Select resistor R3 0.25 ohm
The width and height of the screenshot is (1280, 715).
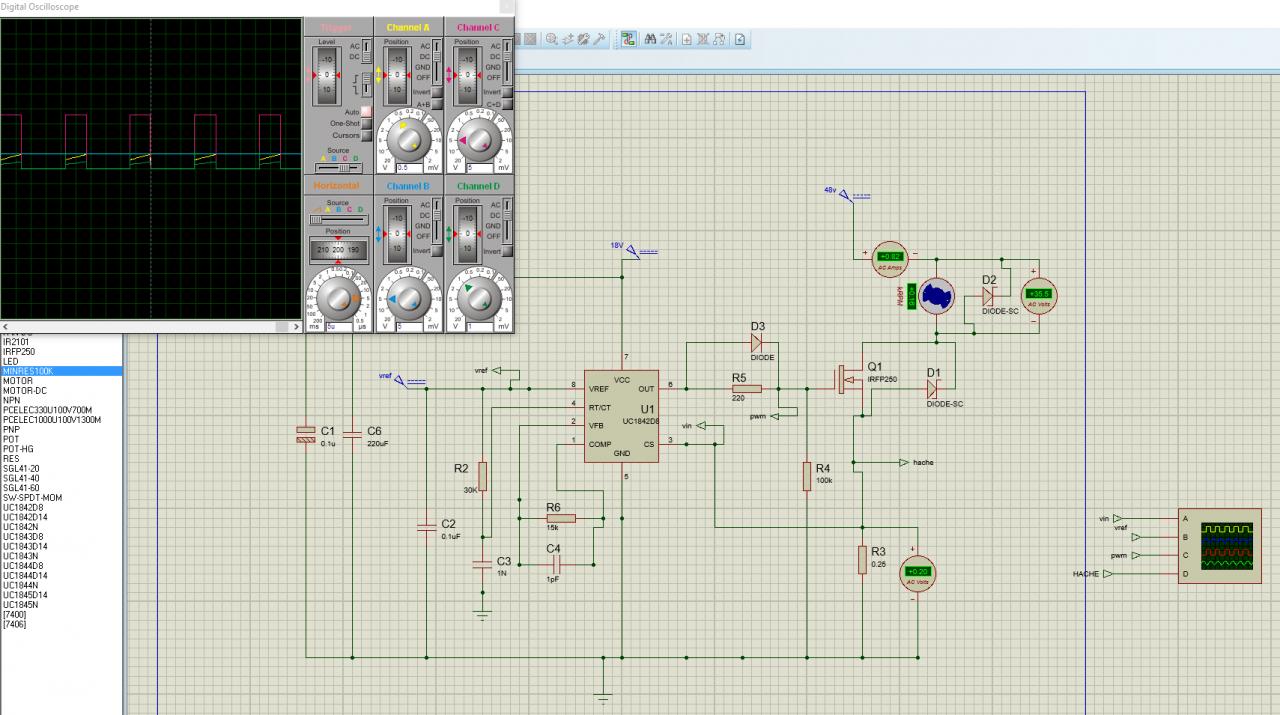[x=862, y=560]
